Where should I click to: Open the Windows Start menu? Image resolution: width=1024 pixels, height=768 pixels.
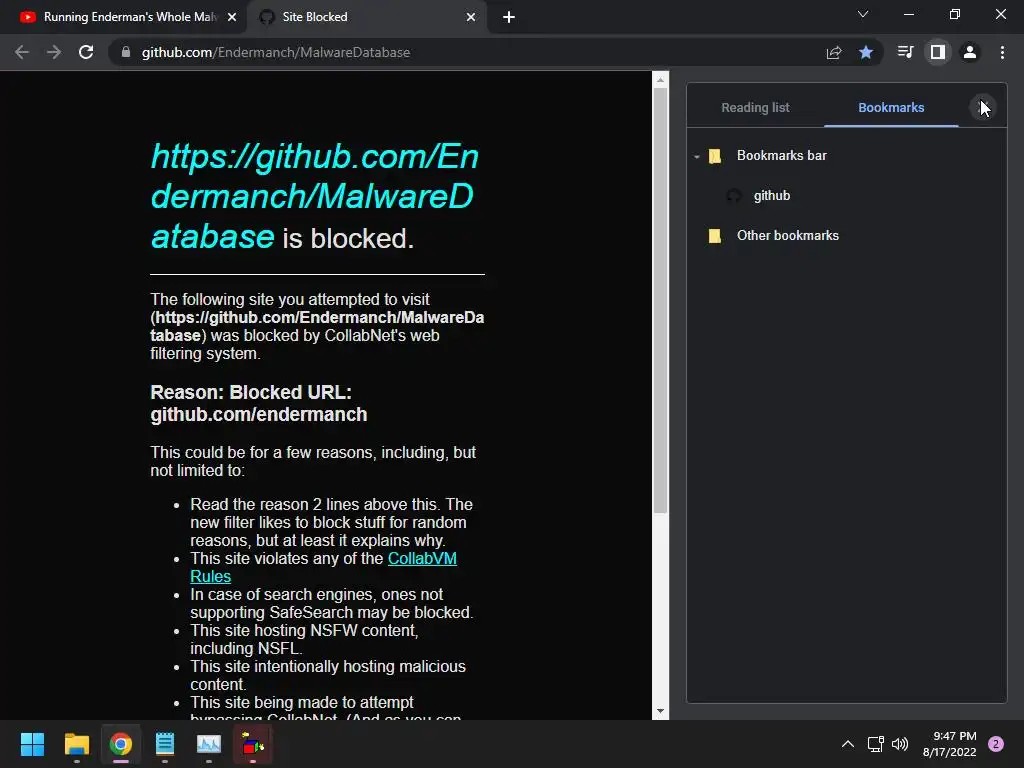click(x=32, y=744)
